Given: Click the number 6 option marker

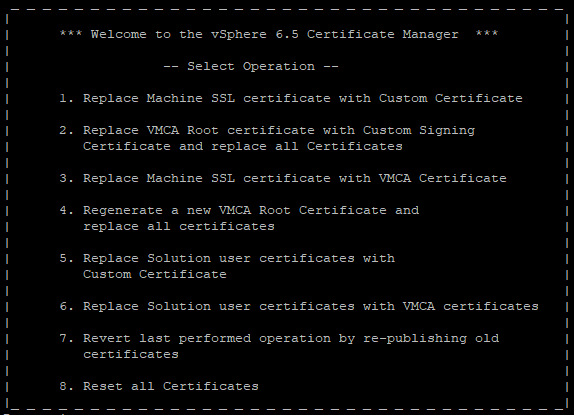Looking at the screenshot, I should [x=66, y=306].
